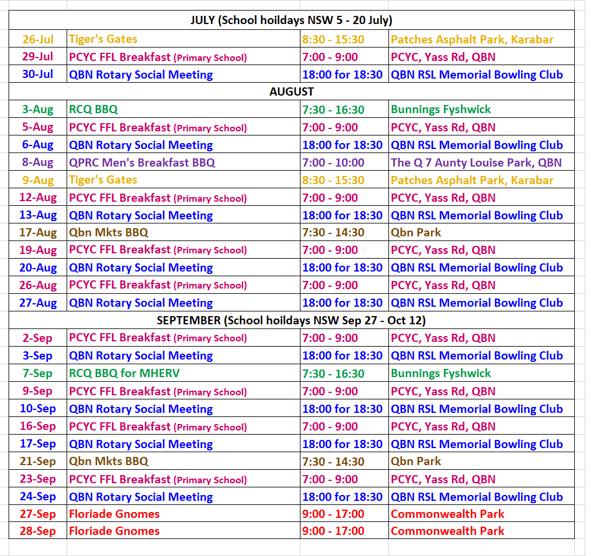Select the 6-Aug date cell
The width and height of the screenshot is (591, 556).
pyautogui.click(x=38, y=144)
